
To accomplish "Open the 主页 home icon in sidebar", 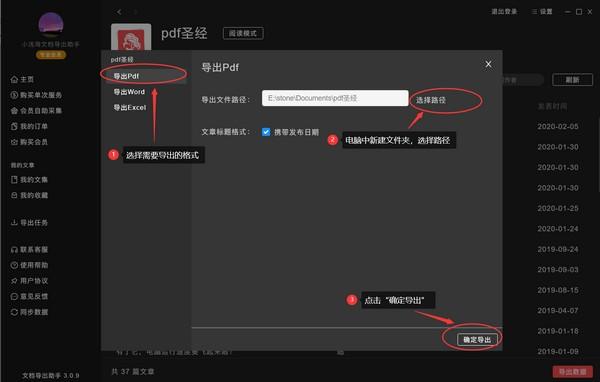I will tap(15, 79).
